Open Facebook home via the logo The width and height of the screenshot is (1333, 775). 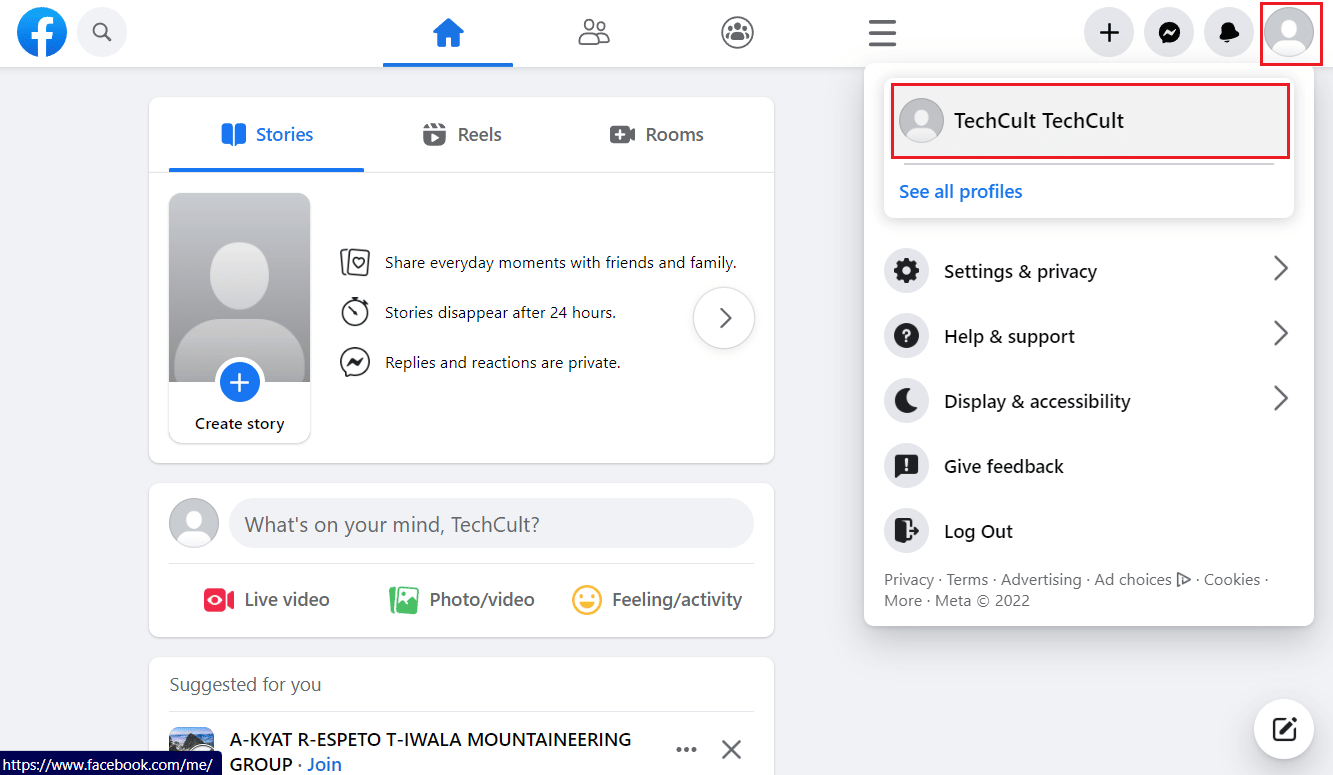coord(41,32)
